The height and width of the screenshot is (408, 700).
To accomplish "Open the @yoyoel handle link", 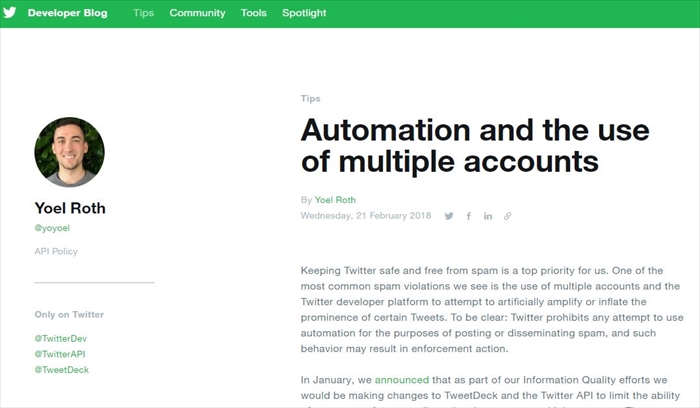I will click(x=52, y=229).
